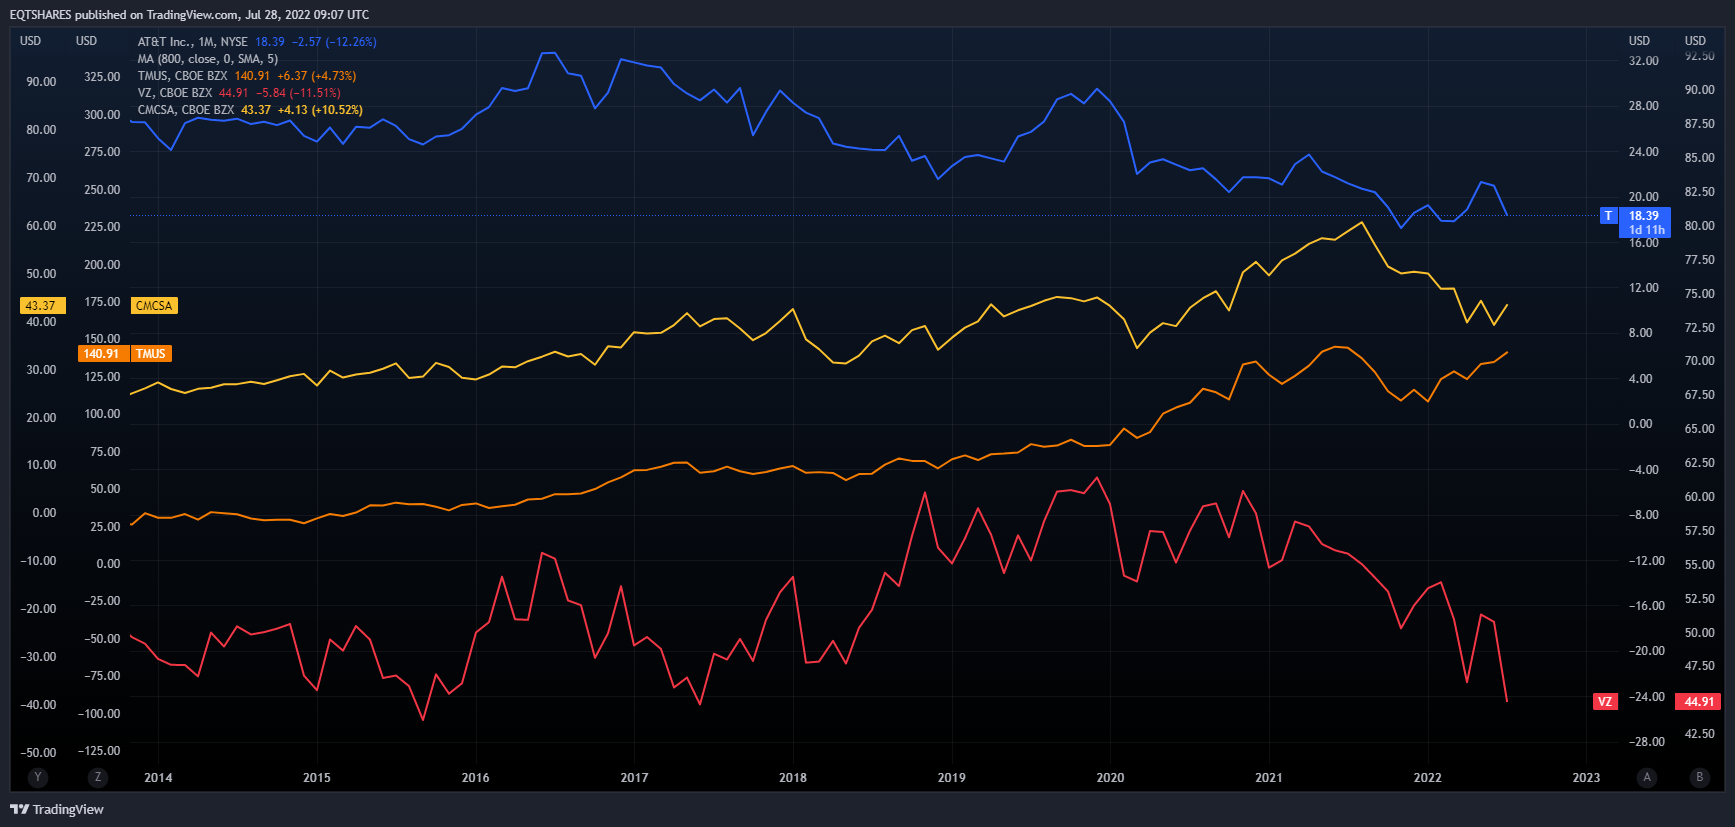Click the 1d 11h countdown label
This screenshot has width=1735, height=827.
coord(1646,230)
